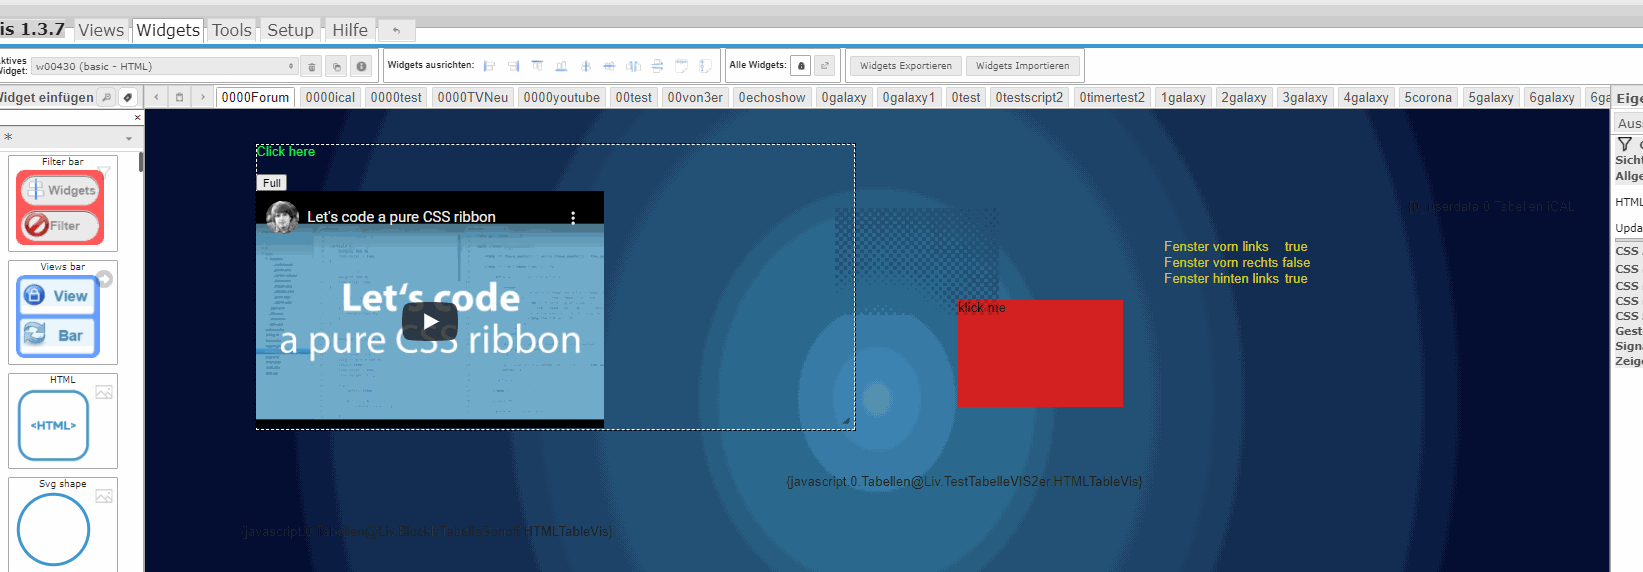Switch to the 0000Forum view tab

click(x=255, y=97)
